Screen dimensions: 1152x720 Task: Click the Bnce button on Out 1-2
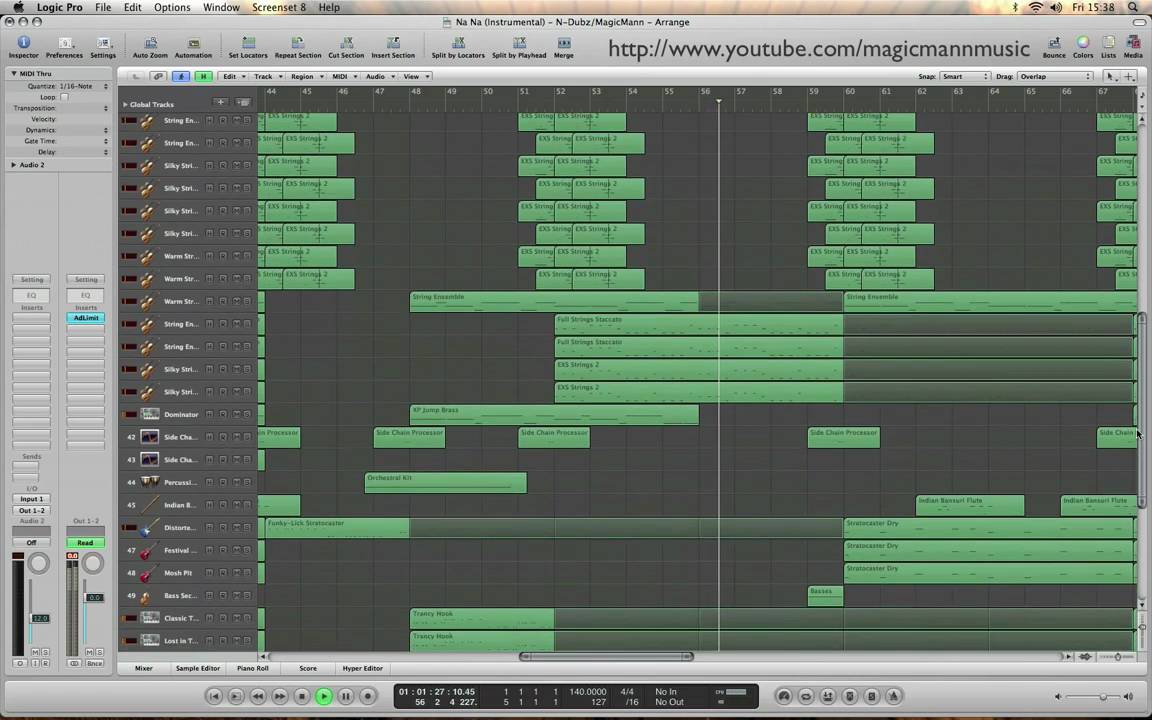[x=95, y=663]
